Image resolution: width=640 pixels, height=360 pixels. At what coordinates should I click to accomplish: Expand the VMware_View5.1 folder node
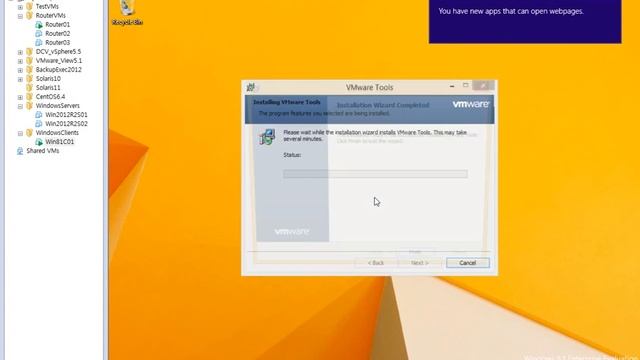tap(20, 61)
